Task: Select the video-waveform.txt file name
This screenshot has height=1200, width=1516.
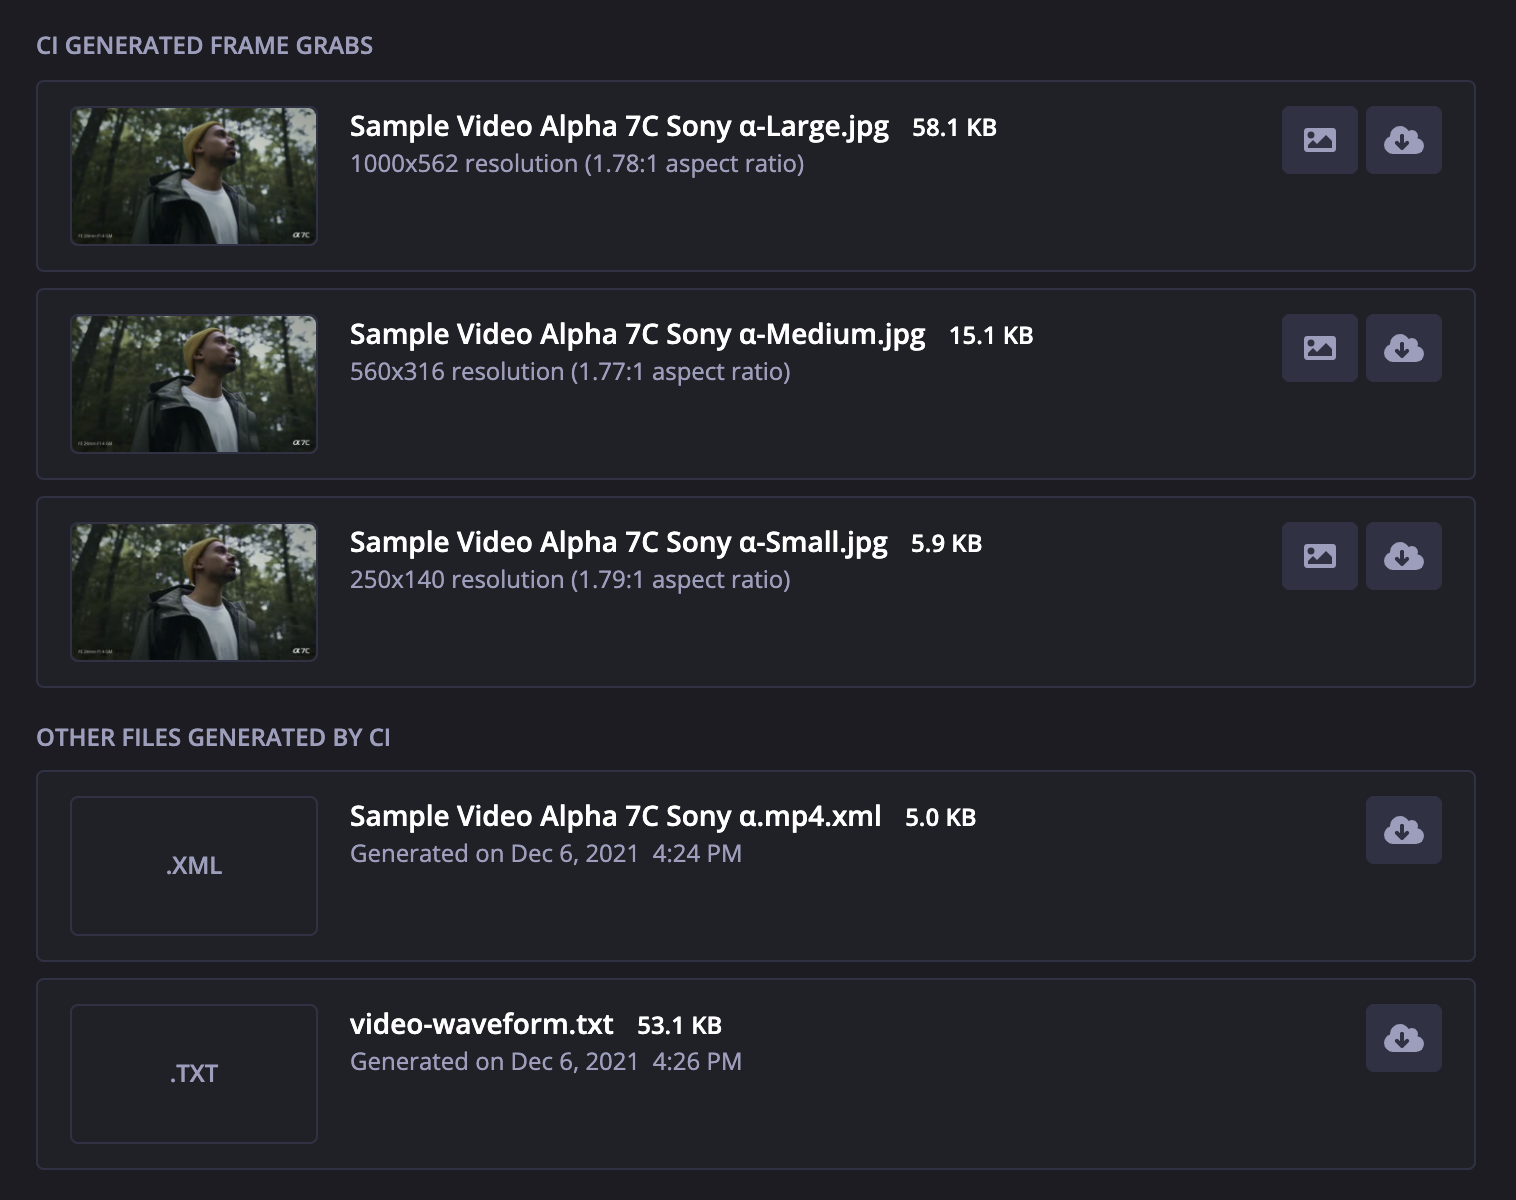Action: tap(481, 1025)
